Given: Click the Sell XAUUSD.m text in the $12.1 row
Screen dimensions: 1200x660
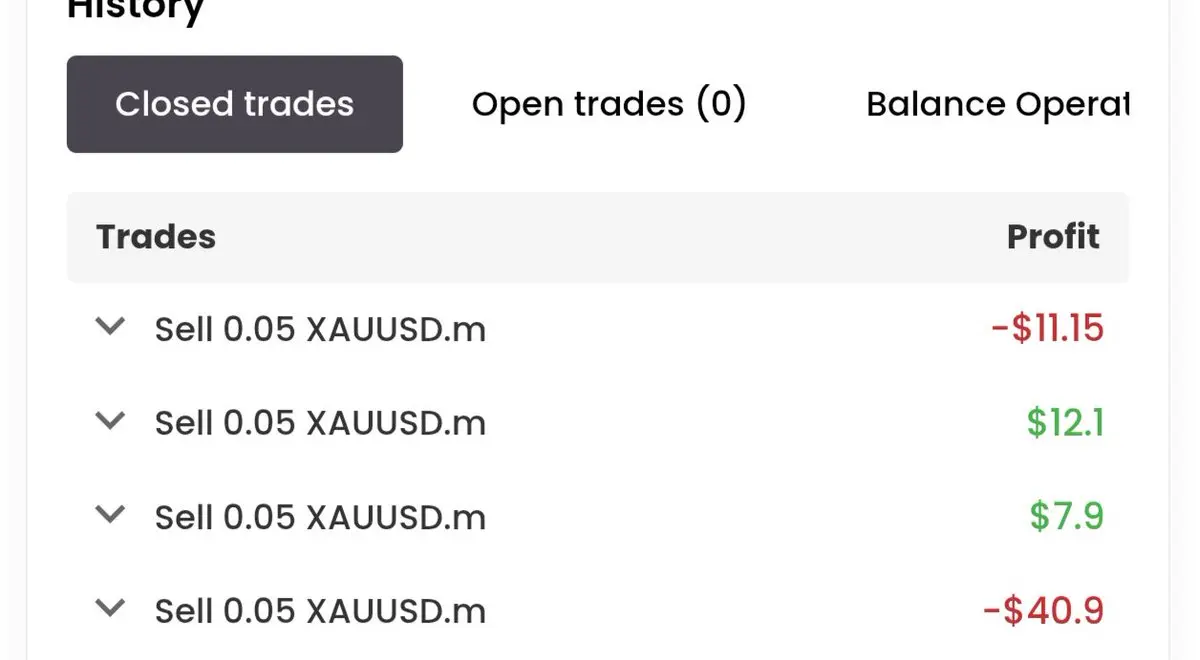Looking at the screenshot, I should point(320,423).
